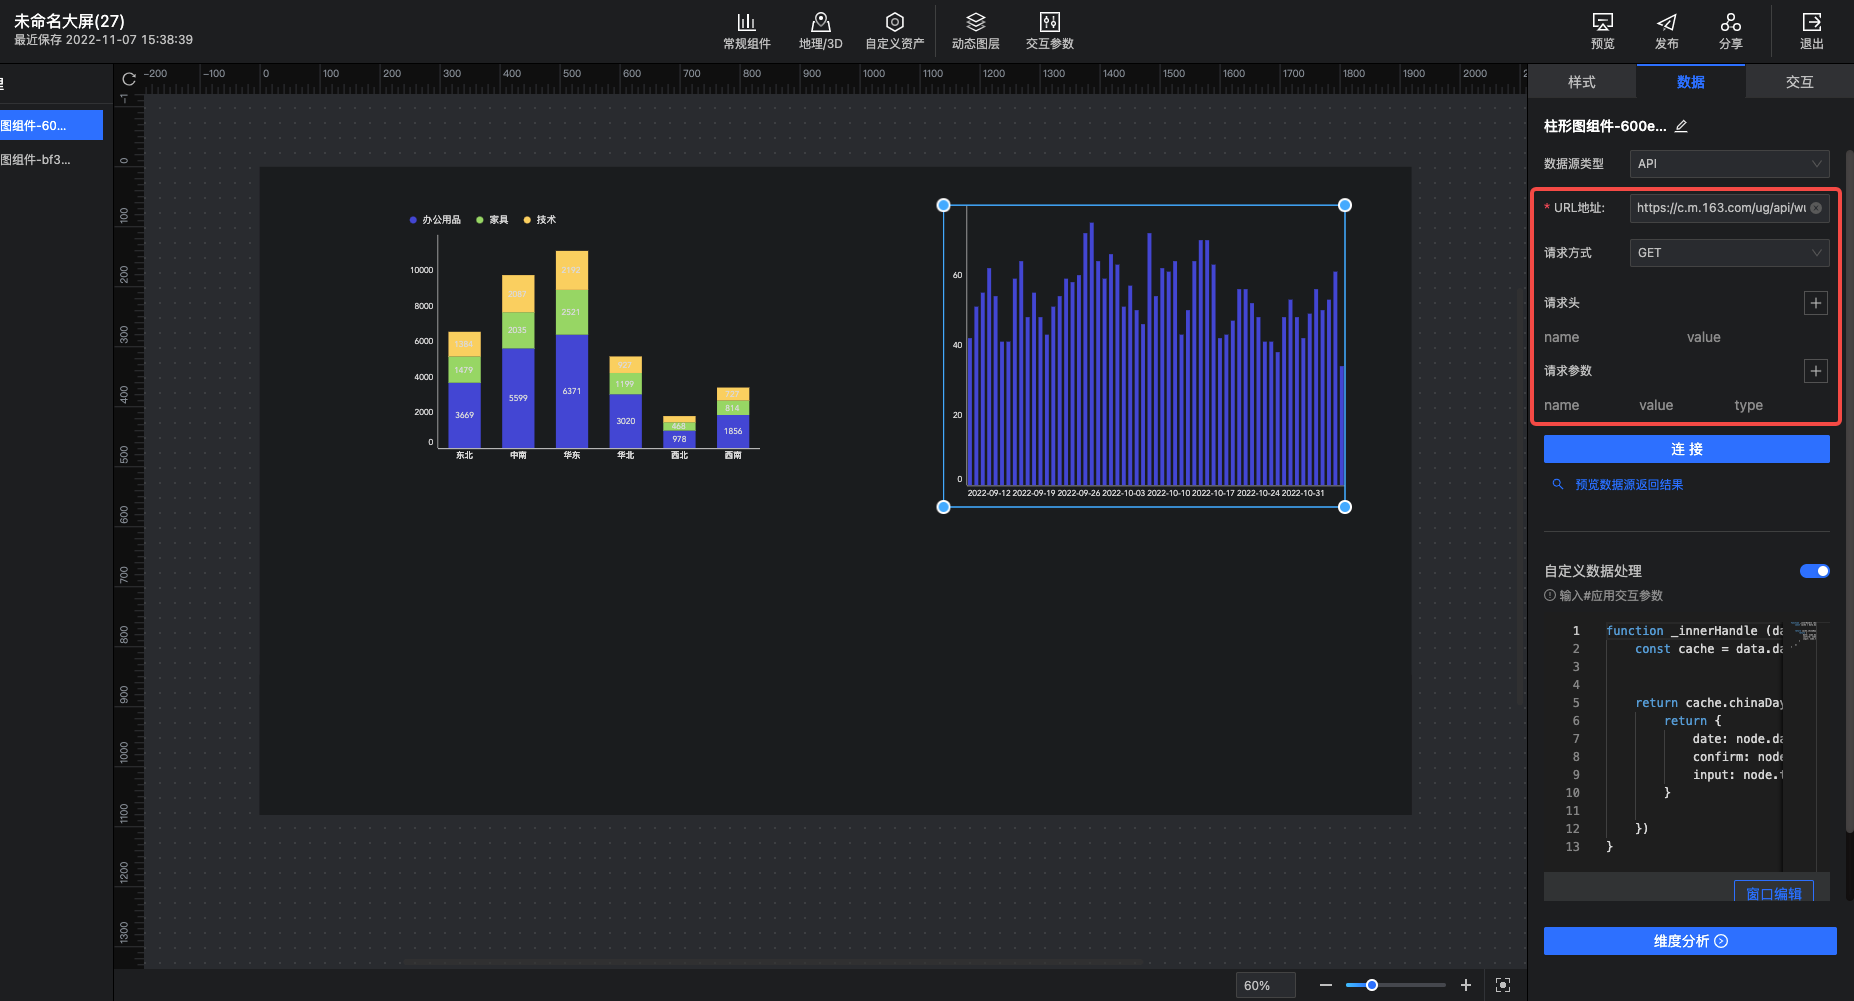1854x1001 pixels.
Task: Click the 退出 exit icon
Action: [1811, 23]
